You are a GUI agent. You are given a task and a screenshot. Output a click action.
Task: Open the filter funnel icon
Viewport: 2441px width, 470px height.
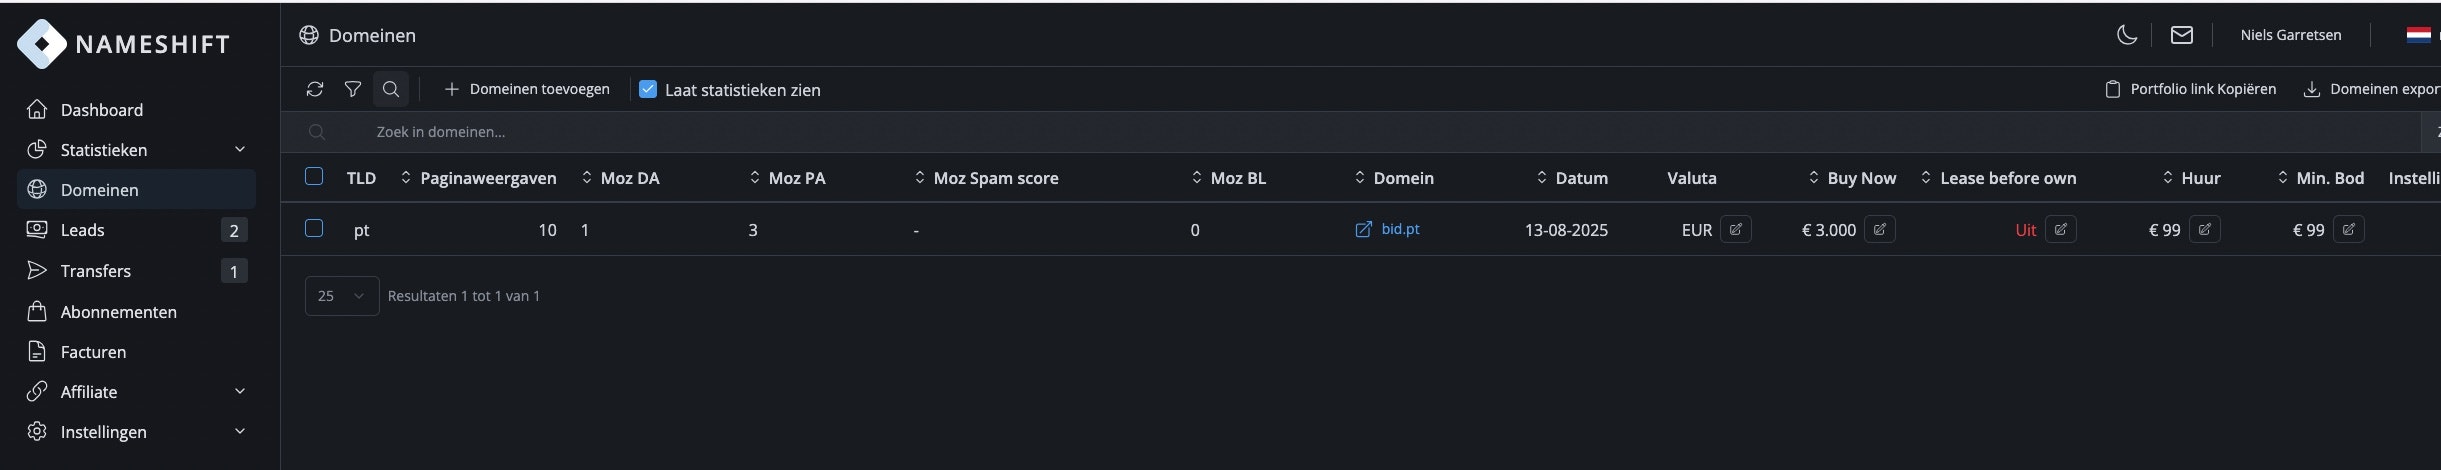(353, 89)
